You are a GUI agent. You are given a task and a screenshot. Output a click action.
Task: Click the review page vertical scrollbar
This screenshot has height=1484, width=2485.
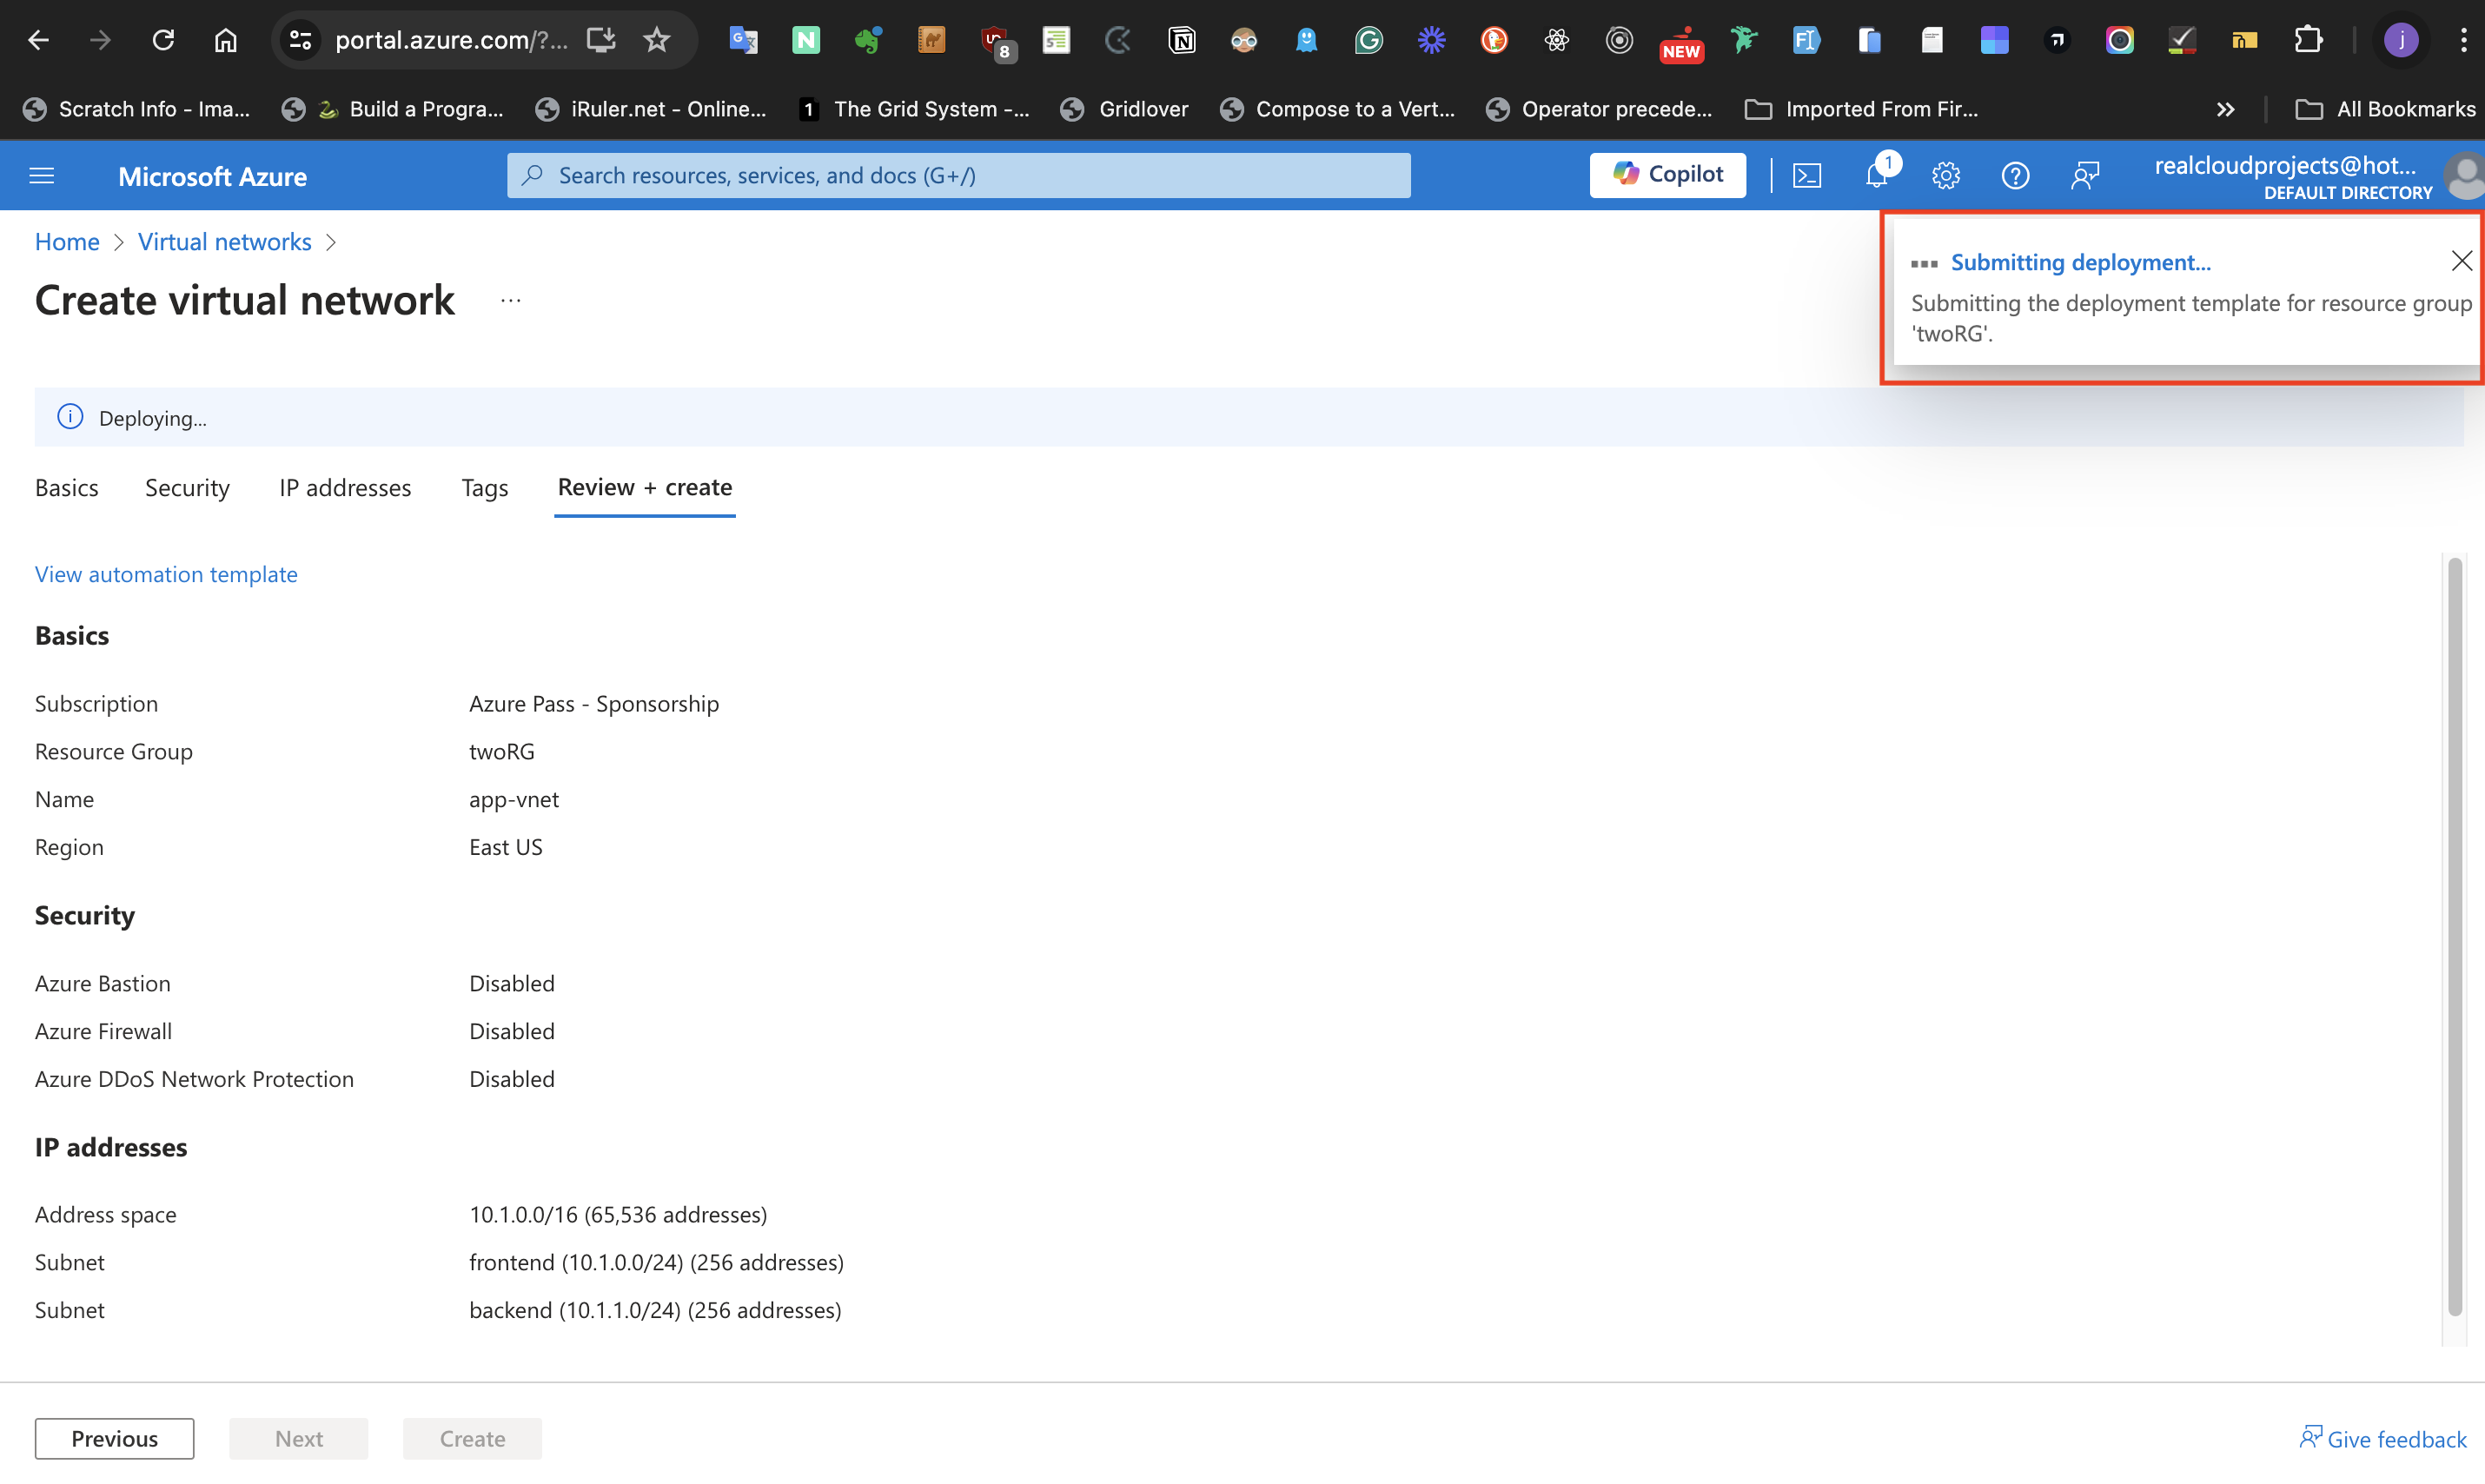click(2454, 935)
